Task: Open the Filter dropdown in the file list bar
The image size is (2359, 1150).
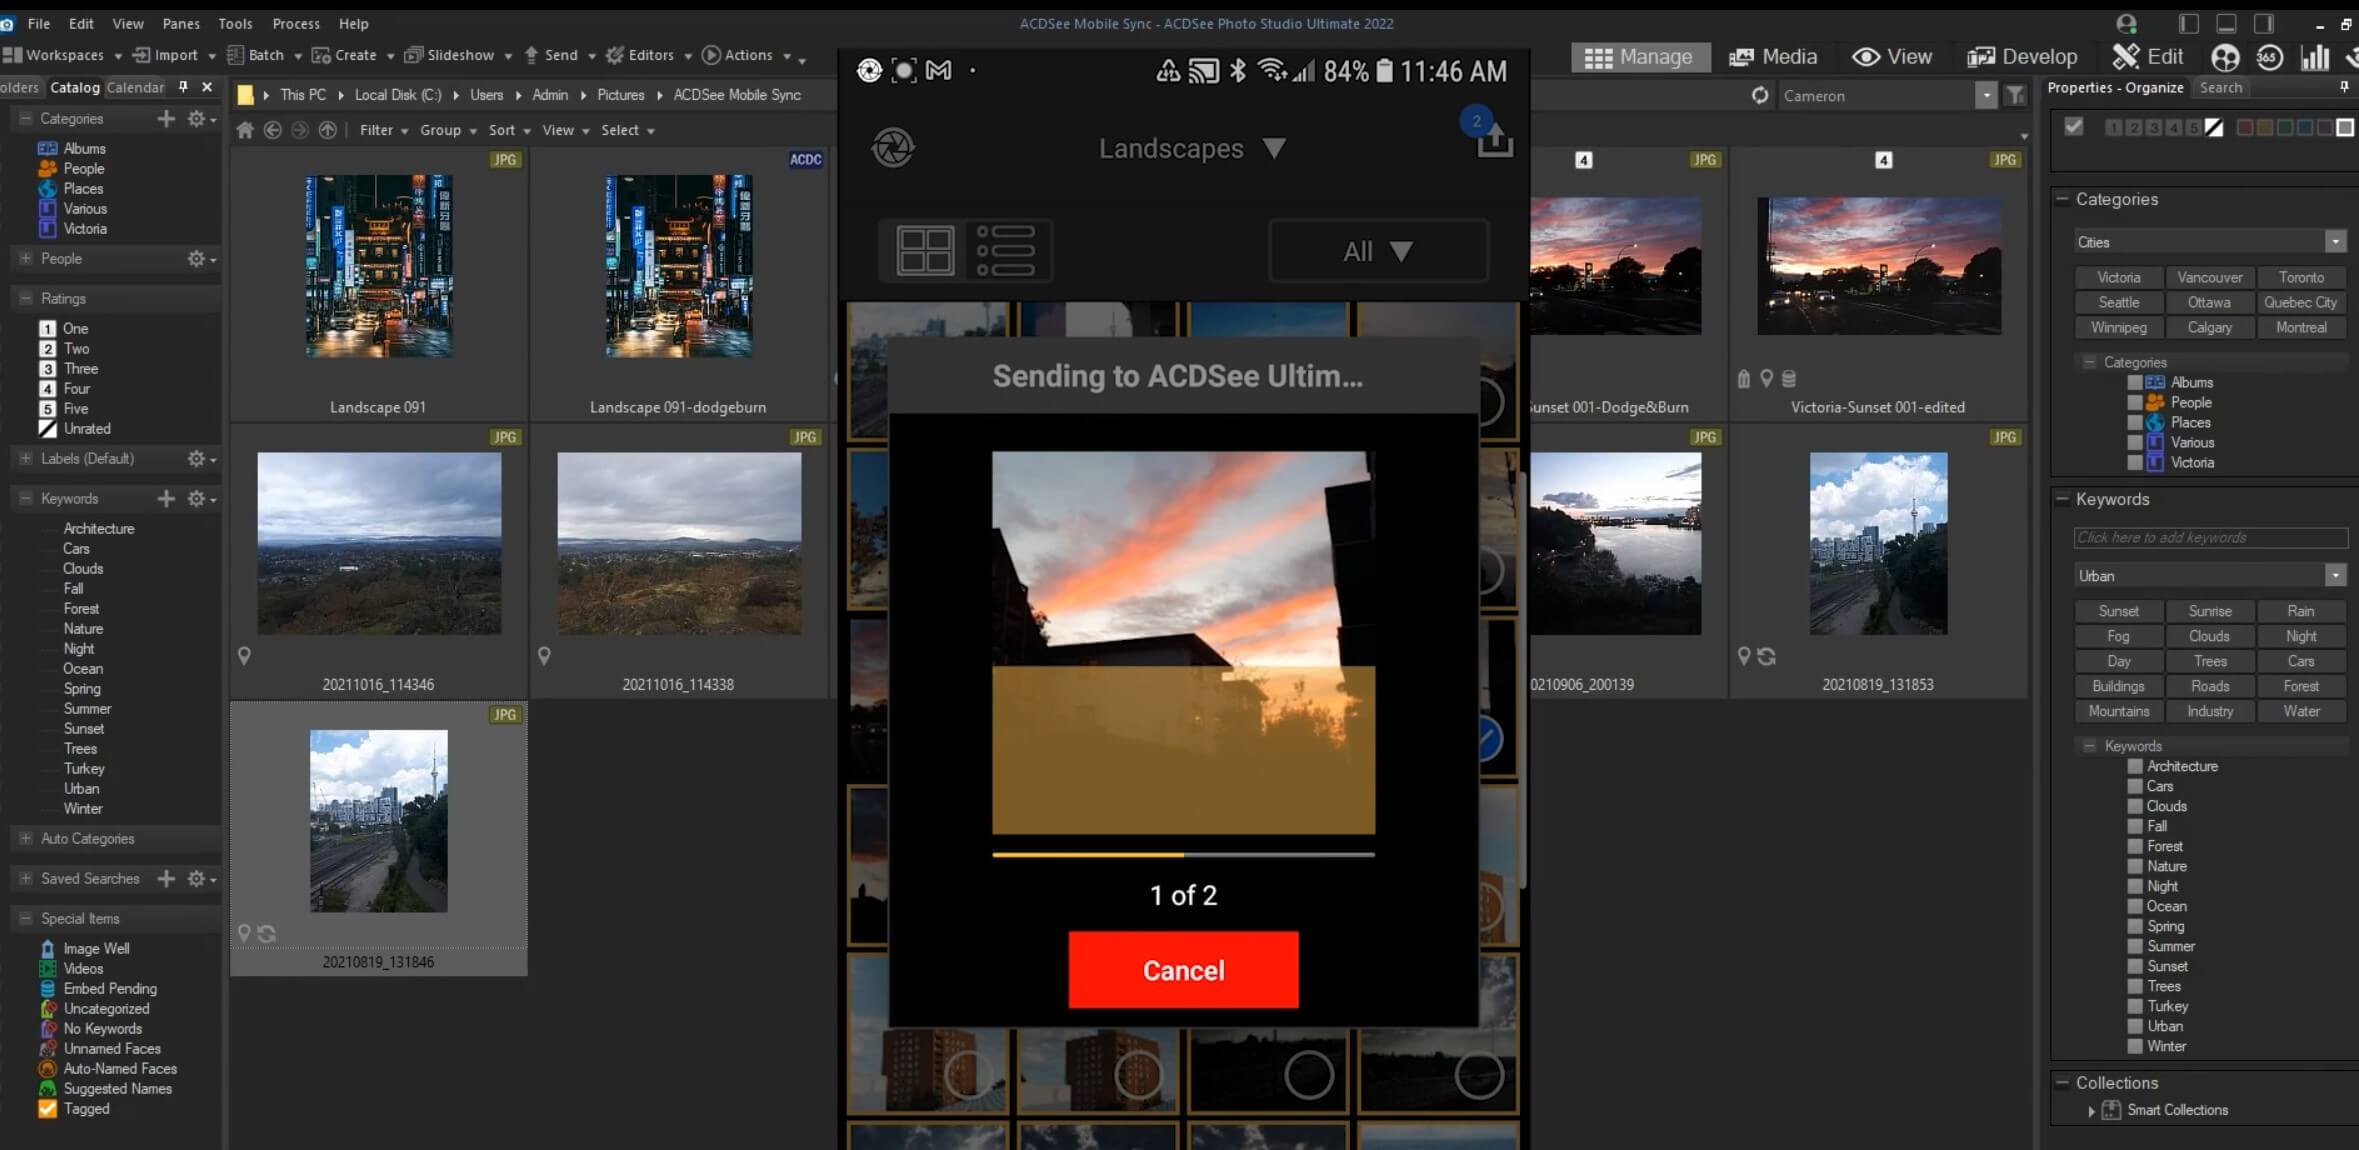Action: point(383,130)
